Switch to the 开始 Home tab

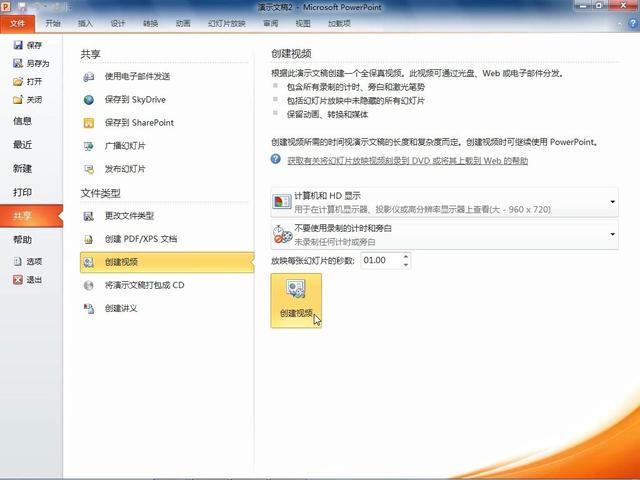pos(53,24)
